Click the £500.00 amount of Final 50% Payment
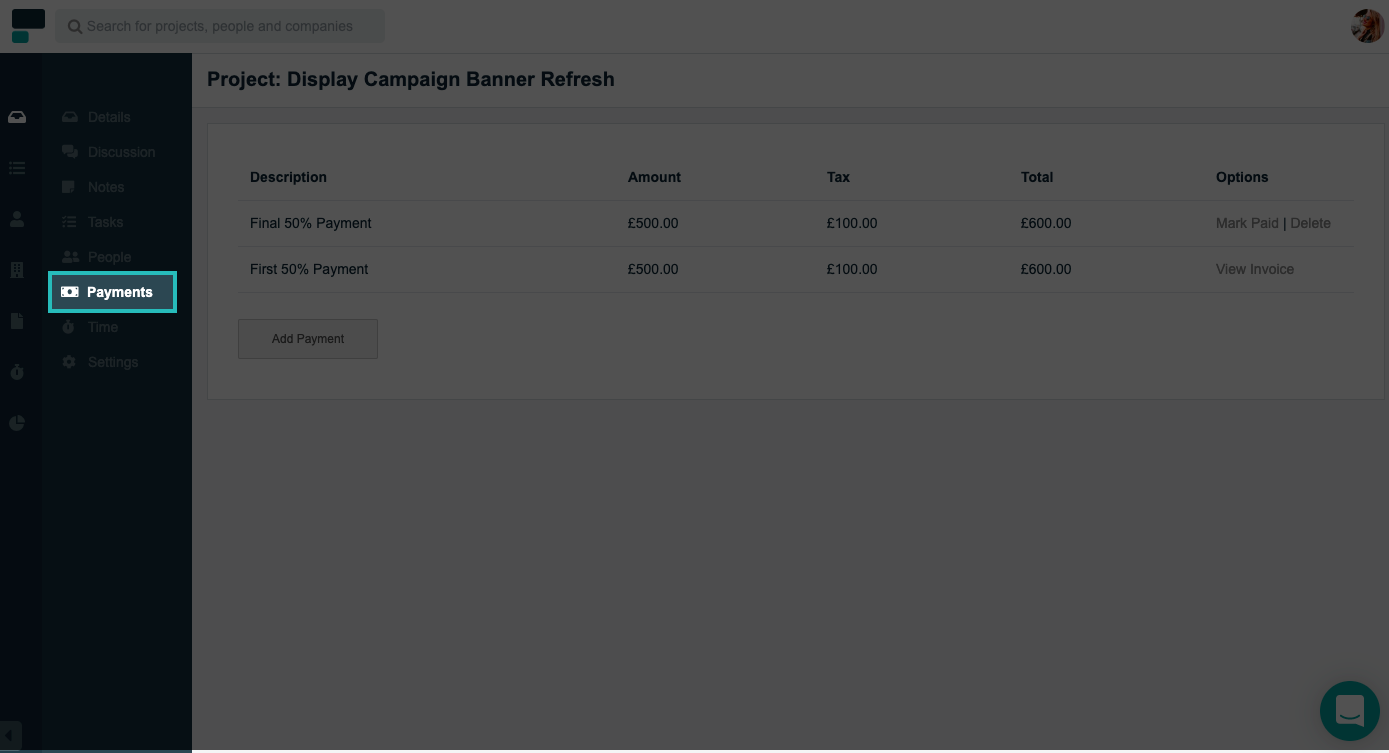This screenshot has width=1389, height=753. coord(653,223)
